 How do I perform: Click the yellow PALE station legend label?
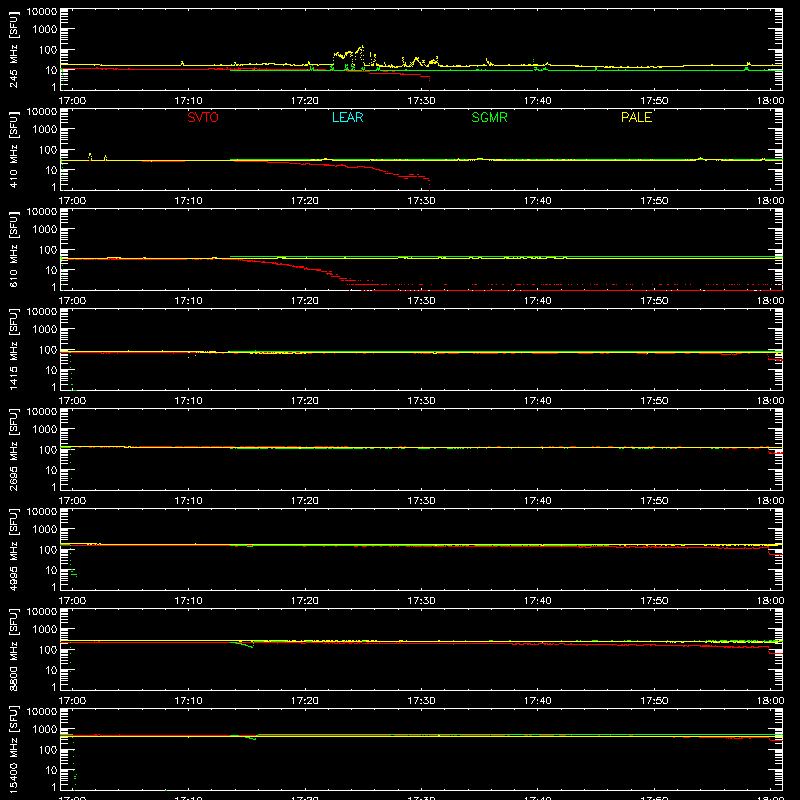[x=636, y=117]
